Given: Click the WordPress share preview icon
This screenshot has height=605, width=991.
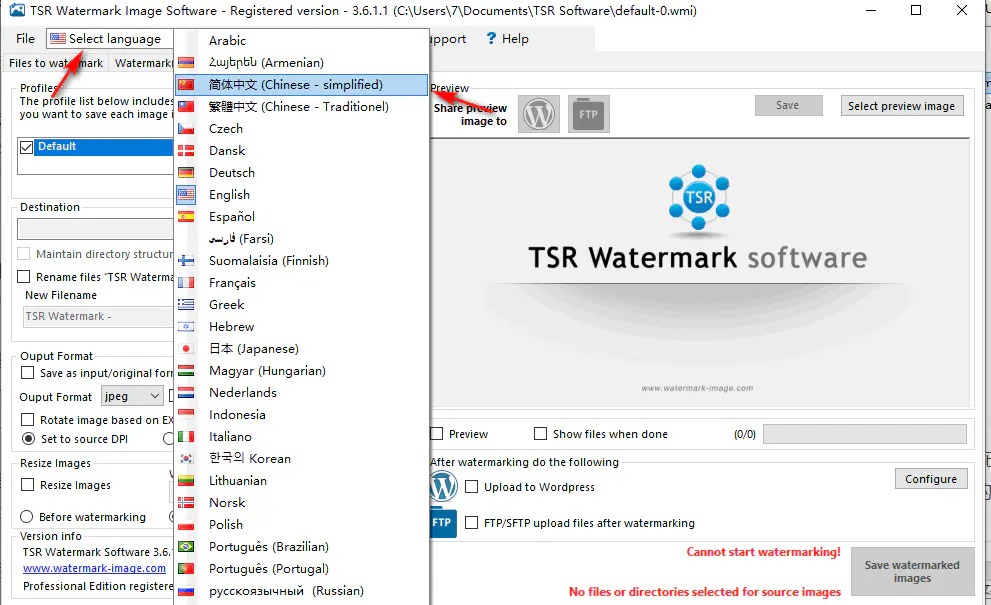Looking at the screenshot, I should (539, 115).
